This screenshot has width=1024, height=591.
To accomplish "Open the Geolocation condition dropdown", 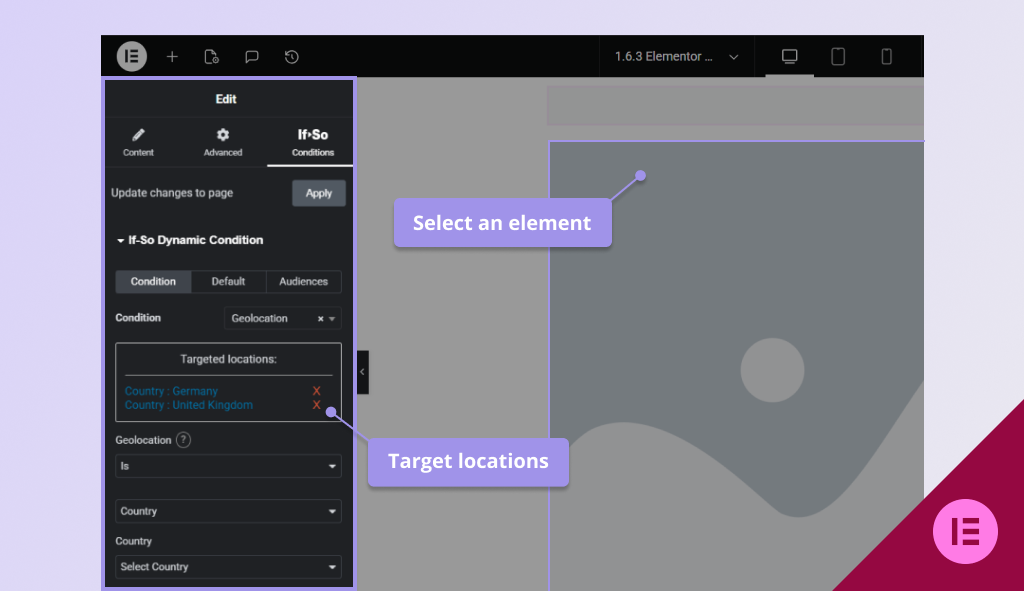I will pos(282,318).
